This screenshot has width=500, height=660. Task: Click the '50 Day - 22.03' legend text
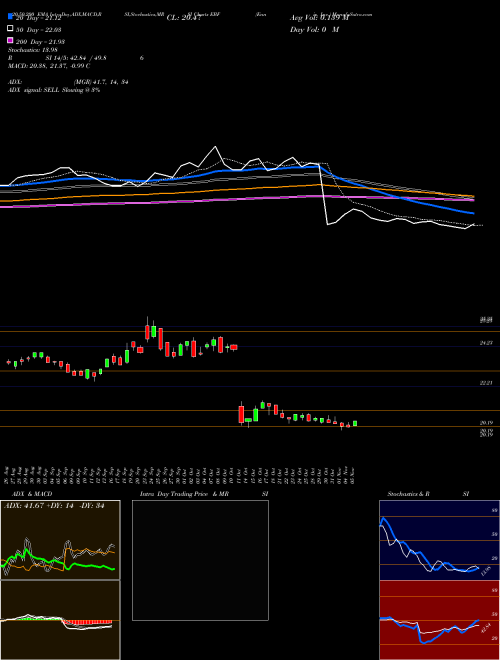click(38, 29)
